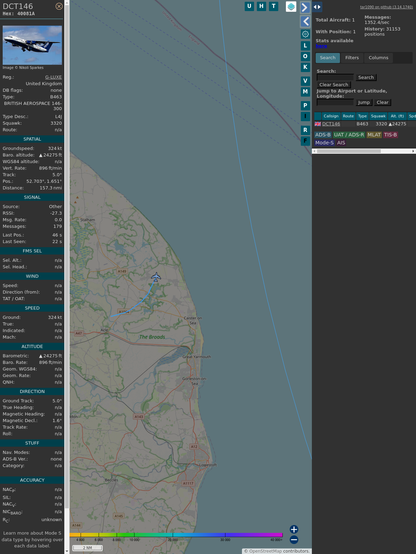
Task: Open the G-LUXE registration link
Action: [53, 77]
